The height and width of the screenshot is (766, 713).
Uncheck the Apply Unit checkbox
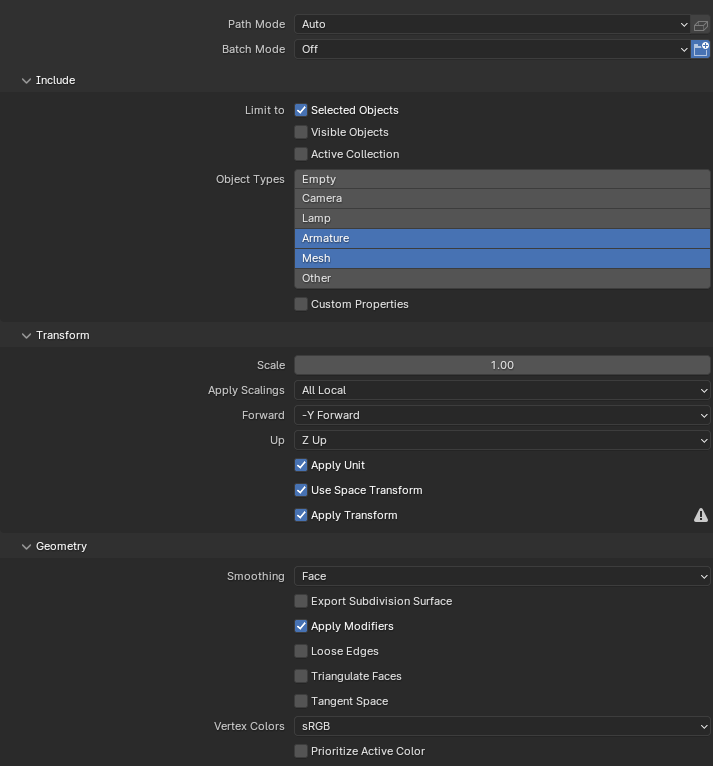click(301, 465)
